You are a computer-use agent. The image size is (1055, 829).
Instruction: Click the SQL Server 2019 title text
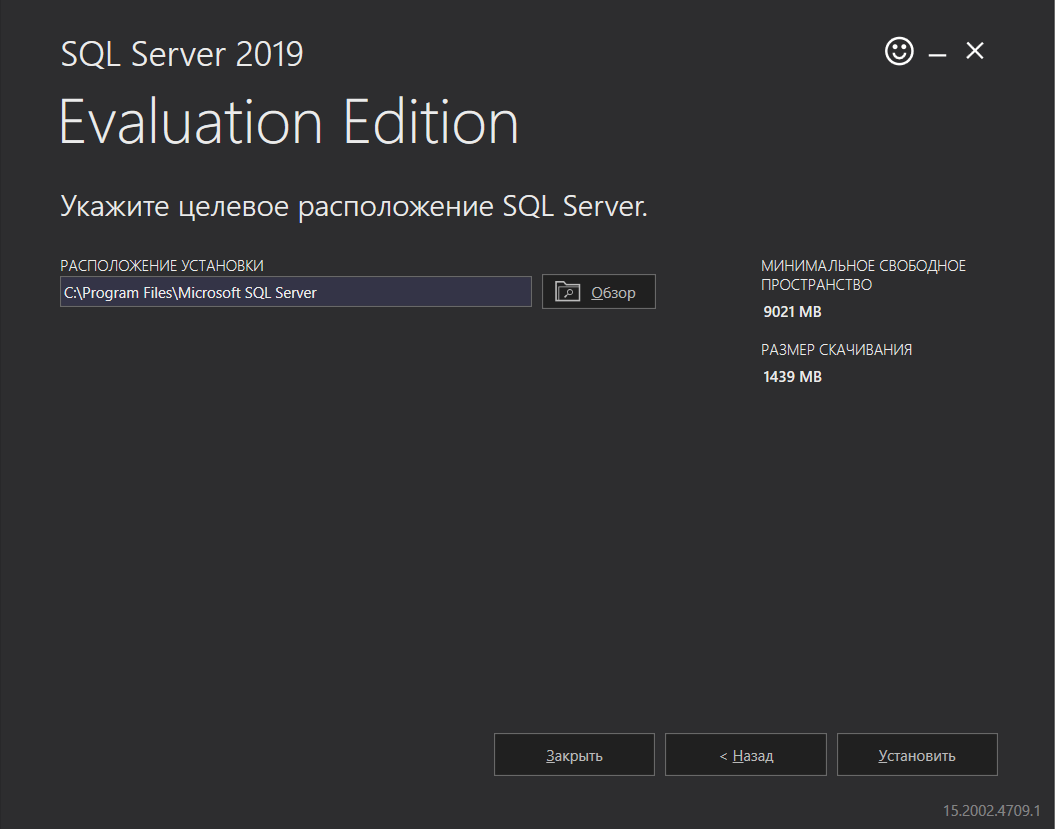(182, 54)
